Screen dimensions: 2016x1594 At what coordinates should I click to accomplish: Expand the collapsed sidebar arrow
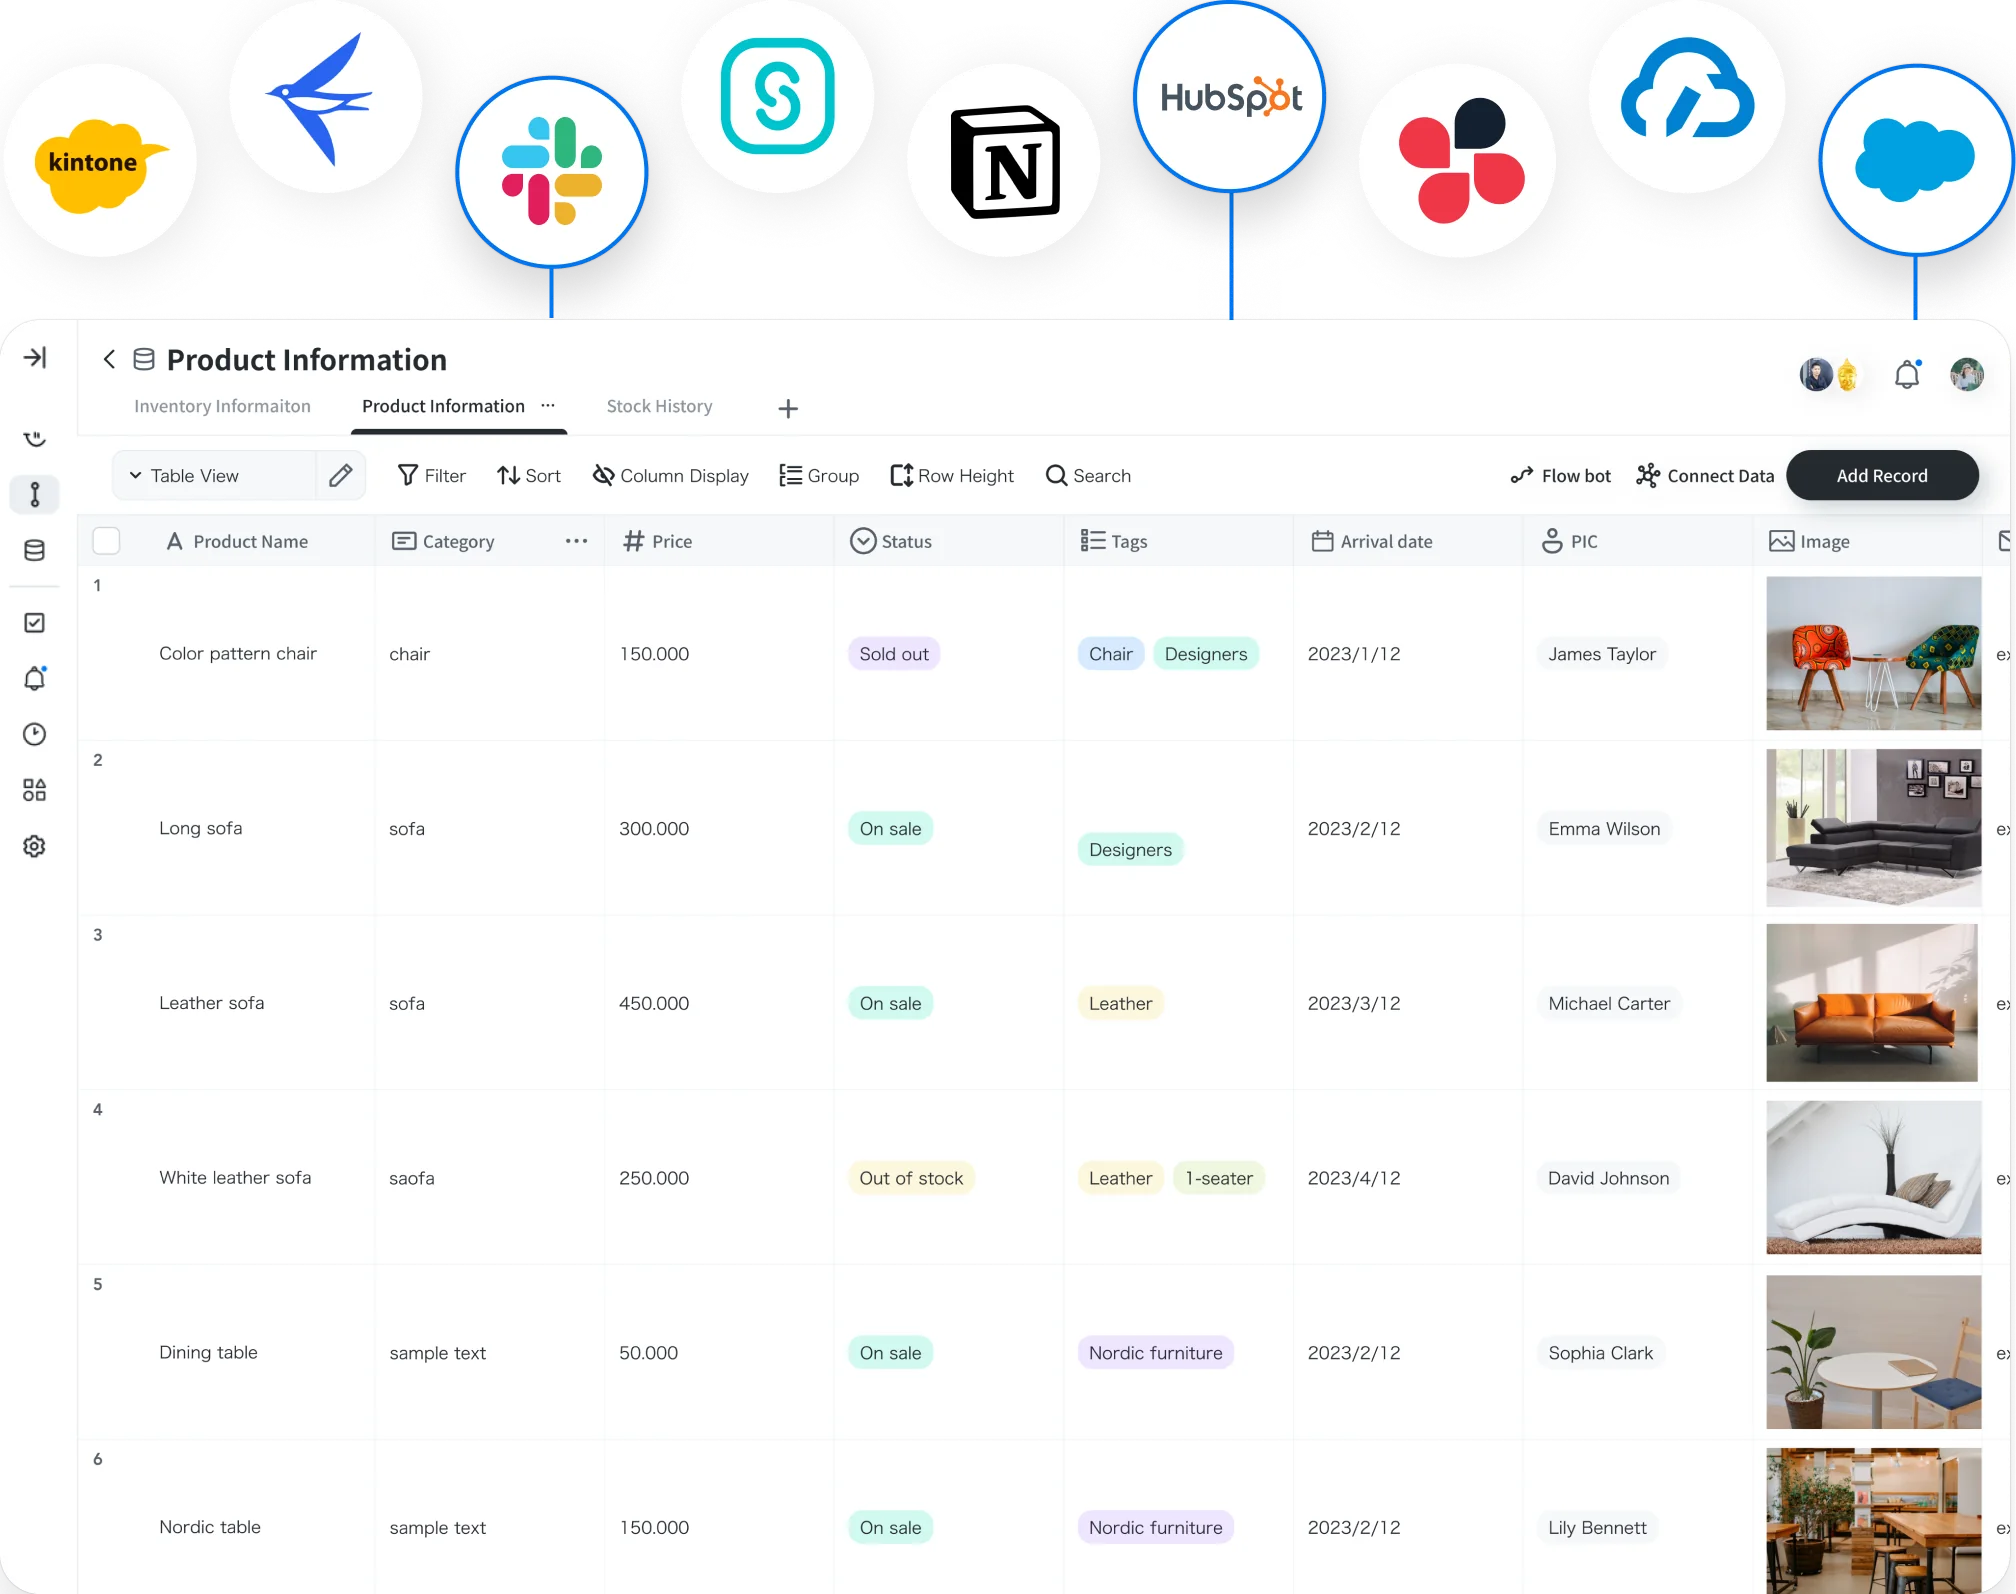pos(35,357)
